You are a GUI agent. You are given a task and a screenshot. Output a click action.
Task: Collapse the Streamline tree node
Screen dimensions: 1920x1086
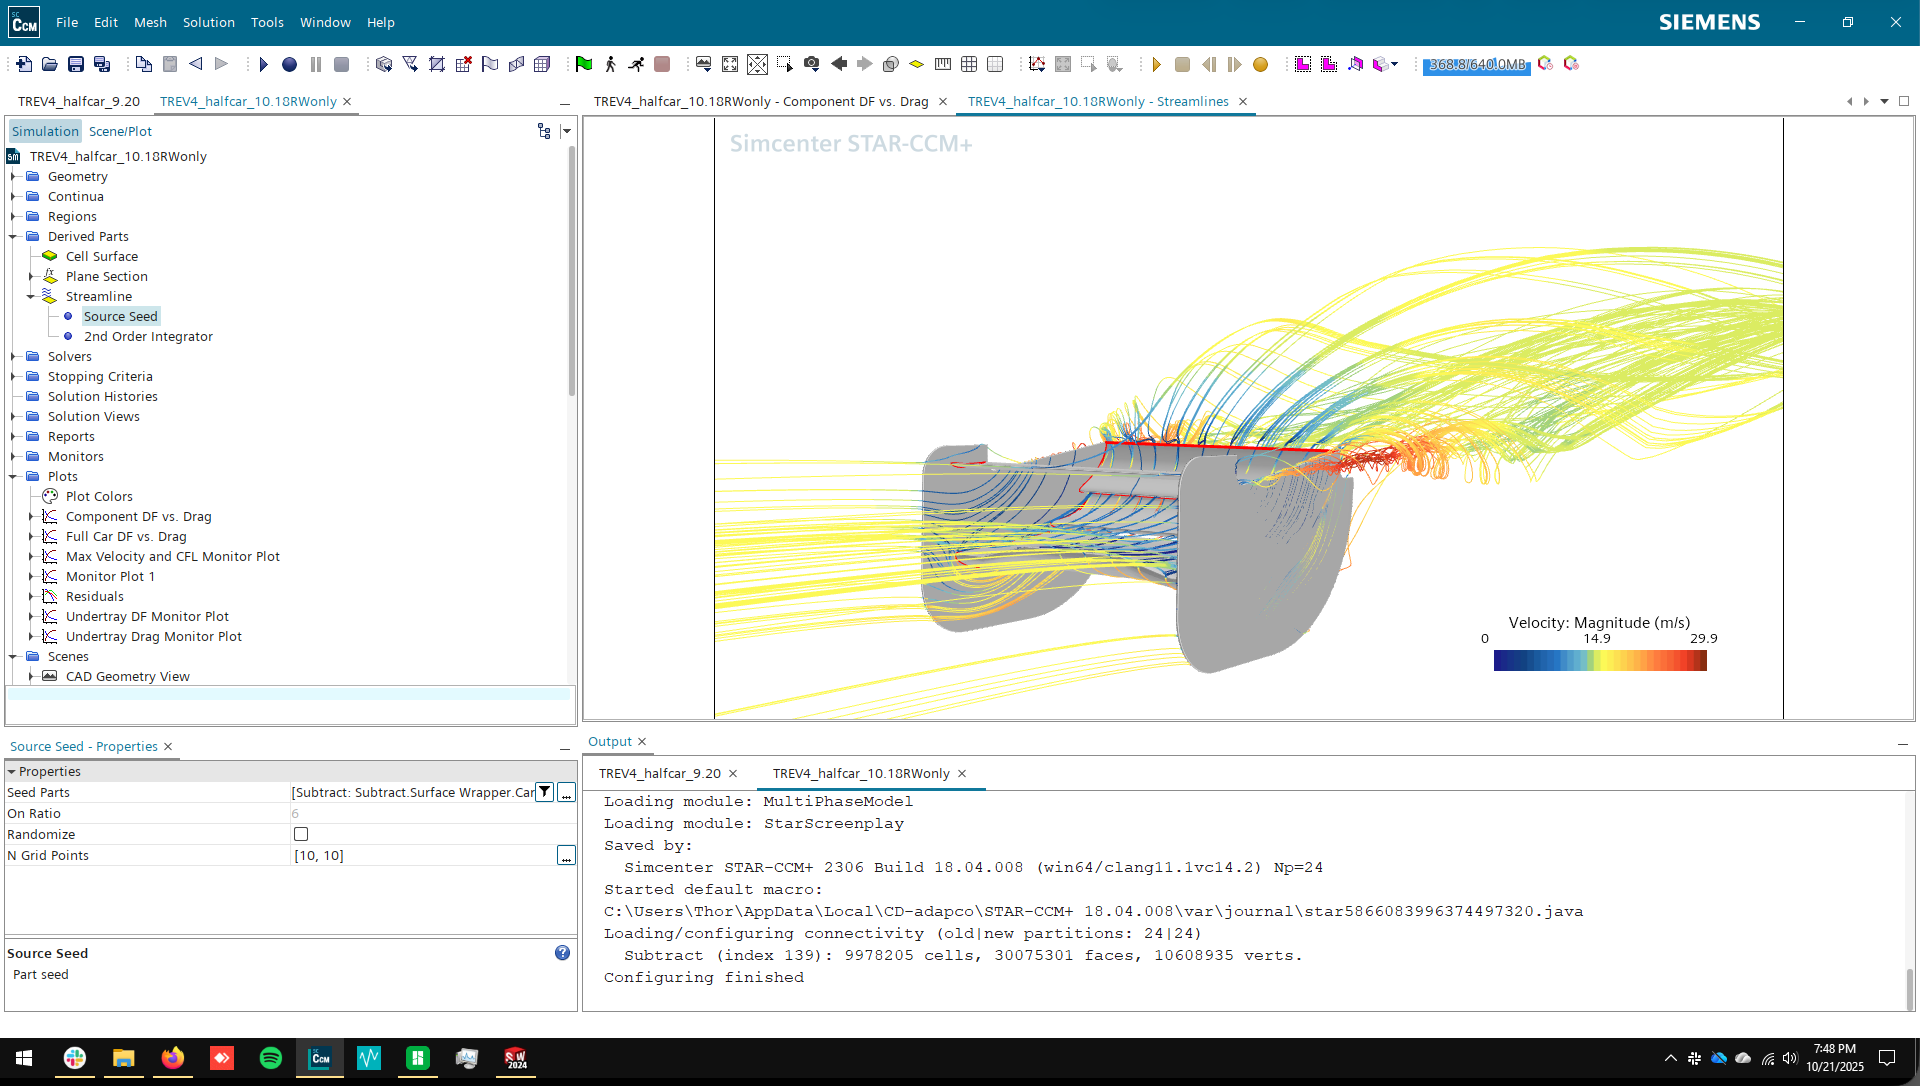point(31,297)
